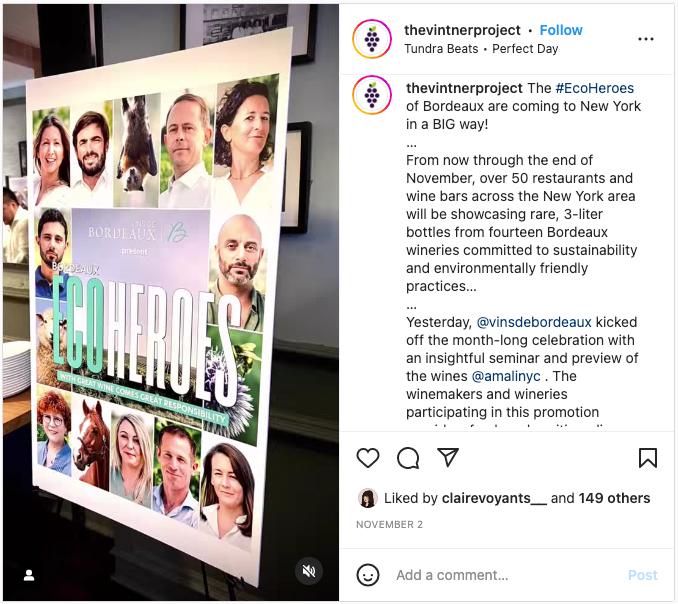This screenshot has height=604, width=678.
Task: Open emoji picker smiley icon
Action: [x=368, y=575]
